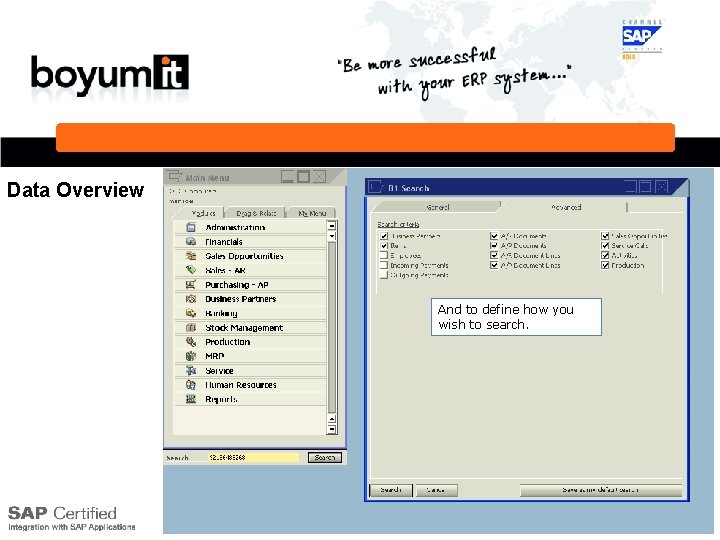Switch to the Drag & Relate tab
The image size is (720, 540).
coord(256,213)
